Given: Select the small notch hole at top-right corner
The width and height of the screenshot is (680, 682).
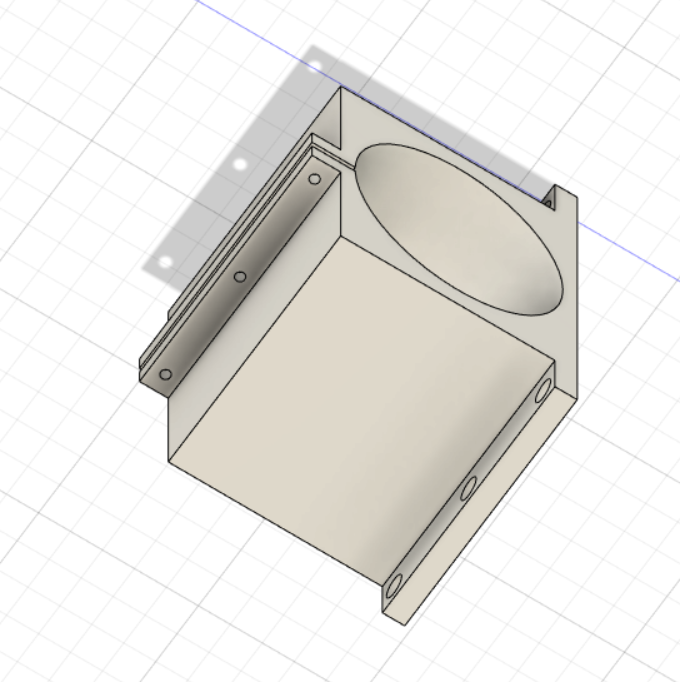Looking at the screenshot, I should (548, 203).
